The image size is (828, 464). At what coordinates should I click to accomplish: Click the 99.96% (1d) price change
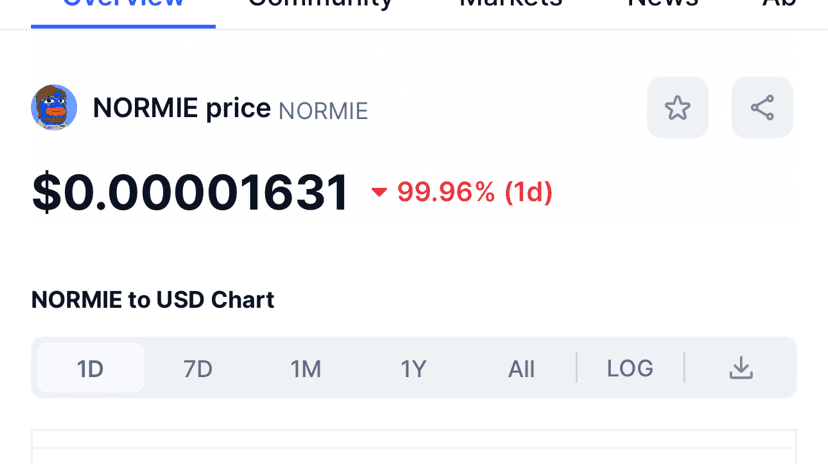(x=475, y=192)
